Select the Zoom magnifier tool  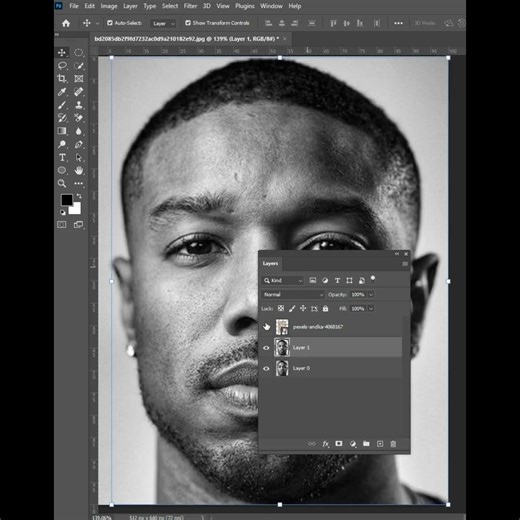(62, 183)
